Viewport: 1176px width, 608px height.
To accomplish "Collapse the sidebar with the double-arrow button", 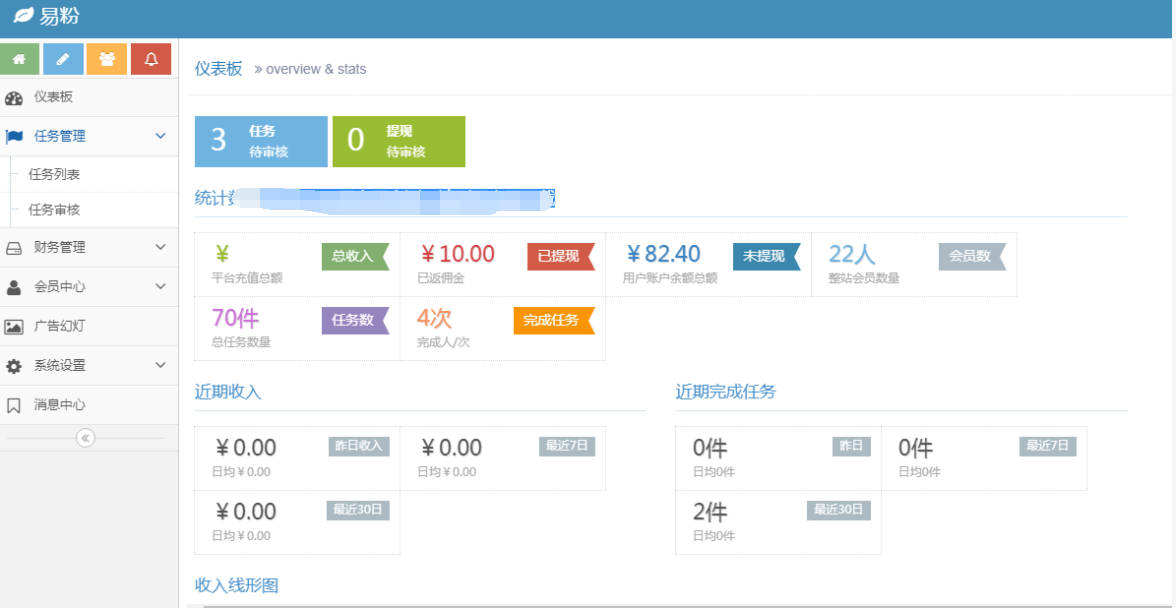I will (86, 438).
